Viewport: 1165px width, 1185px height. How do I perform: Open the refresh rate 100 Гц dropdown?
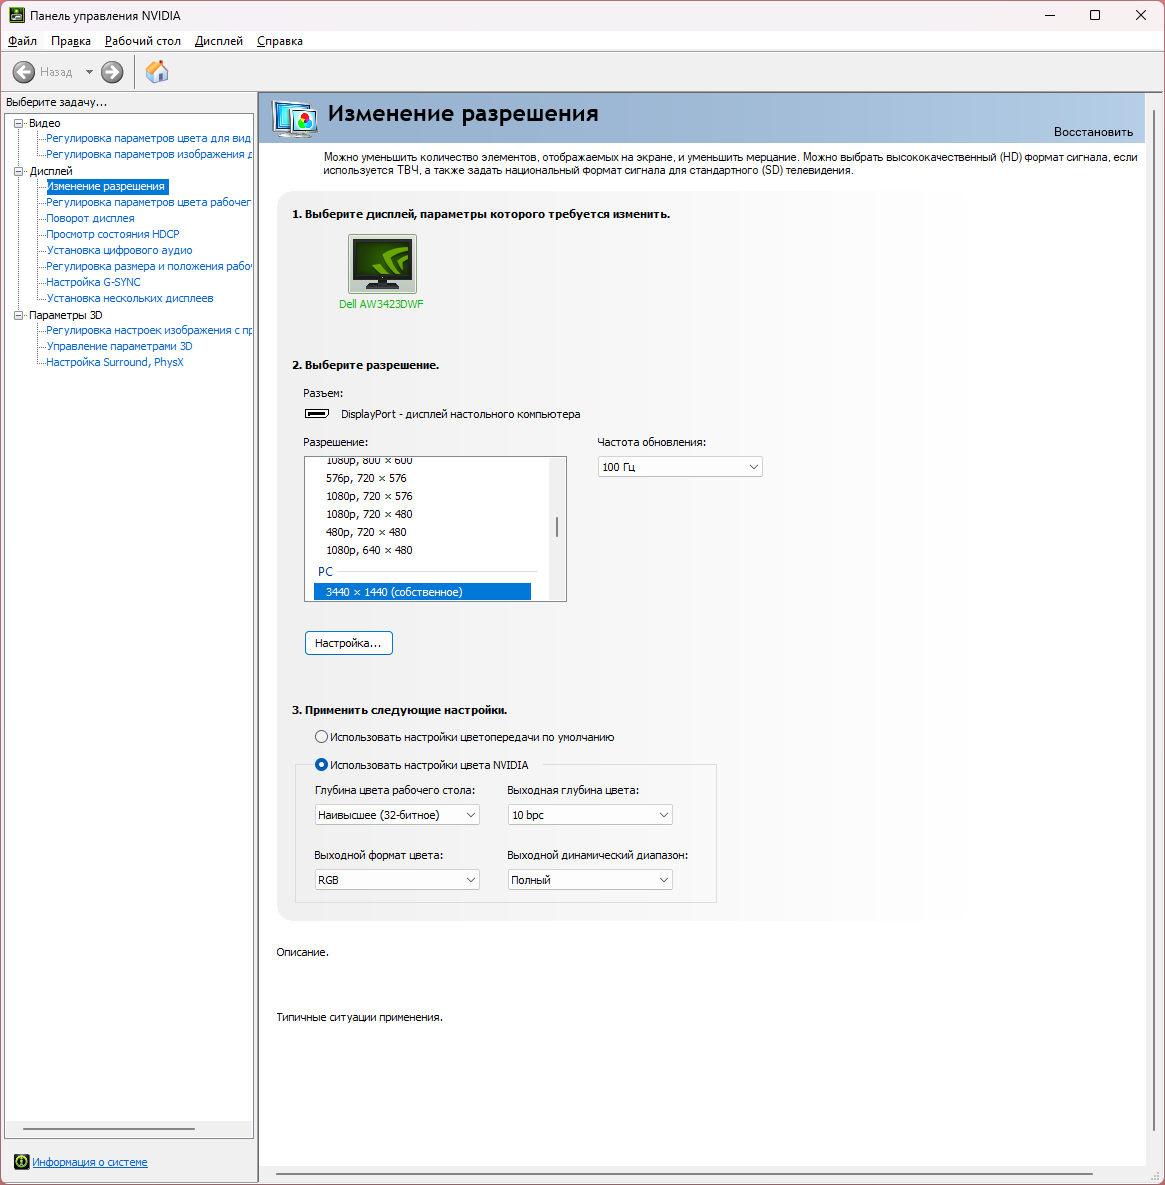pyautogui.click(x=680, y=467)
